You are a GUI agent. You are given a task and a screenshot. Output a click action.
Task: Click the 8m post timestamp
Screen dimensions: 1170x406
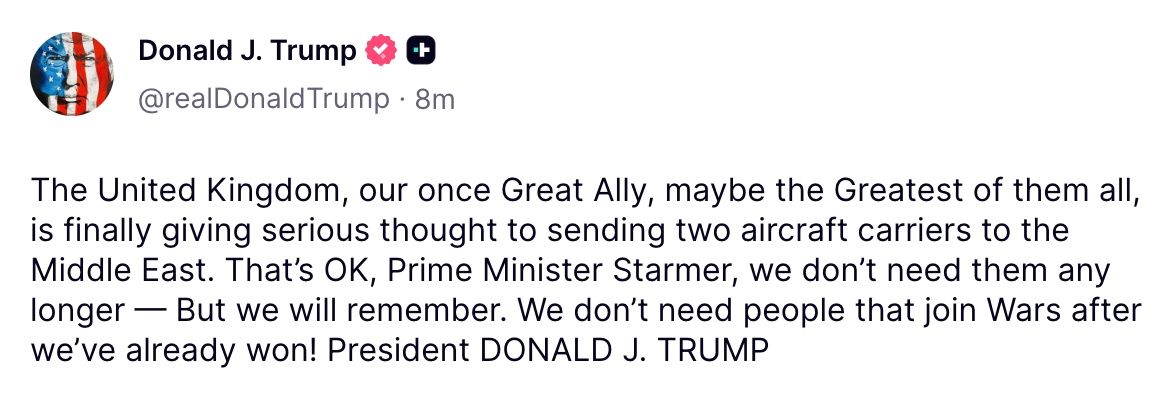(435, 99)
